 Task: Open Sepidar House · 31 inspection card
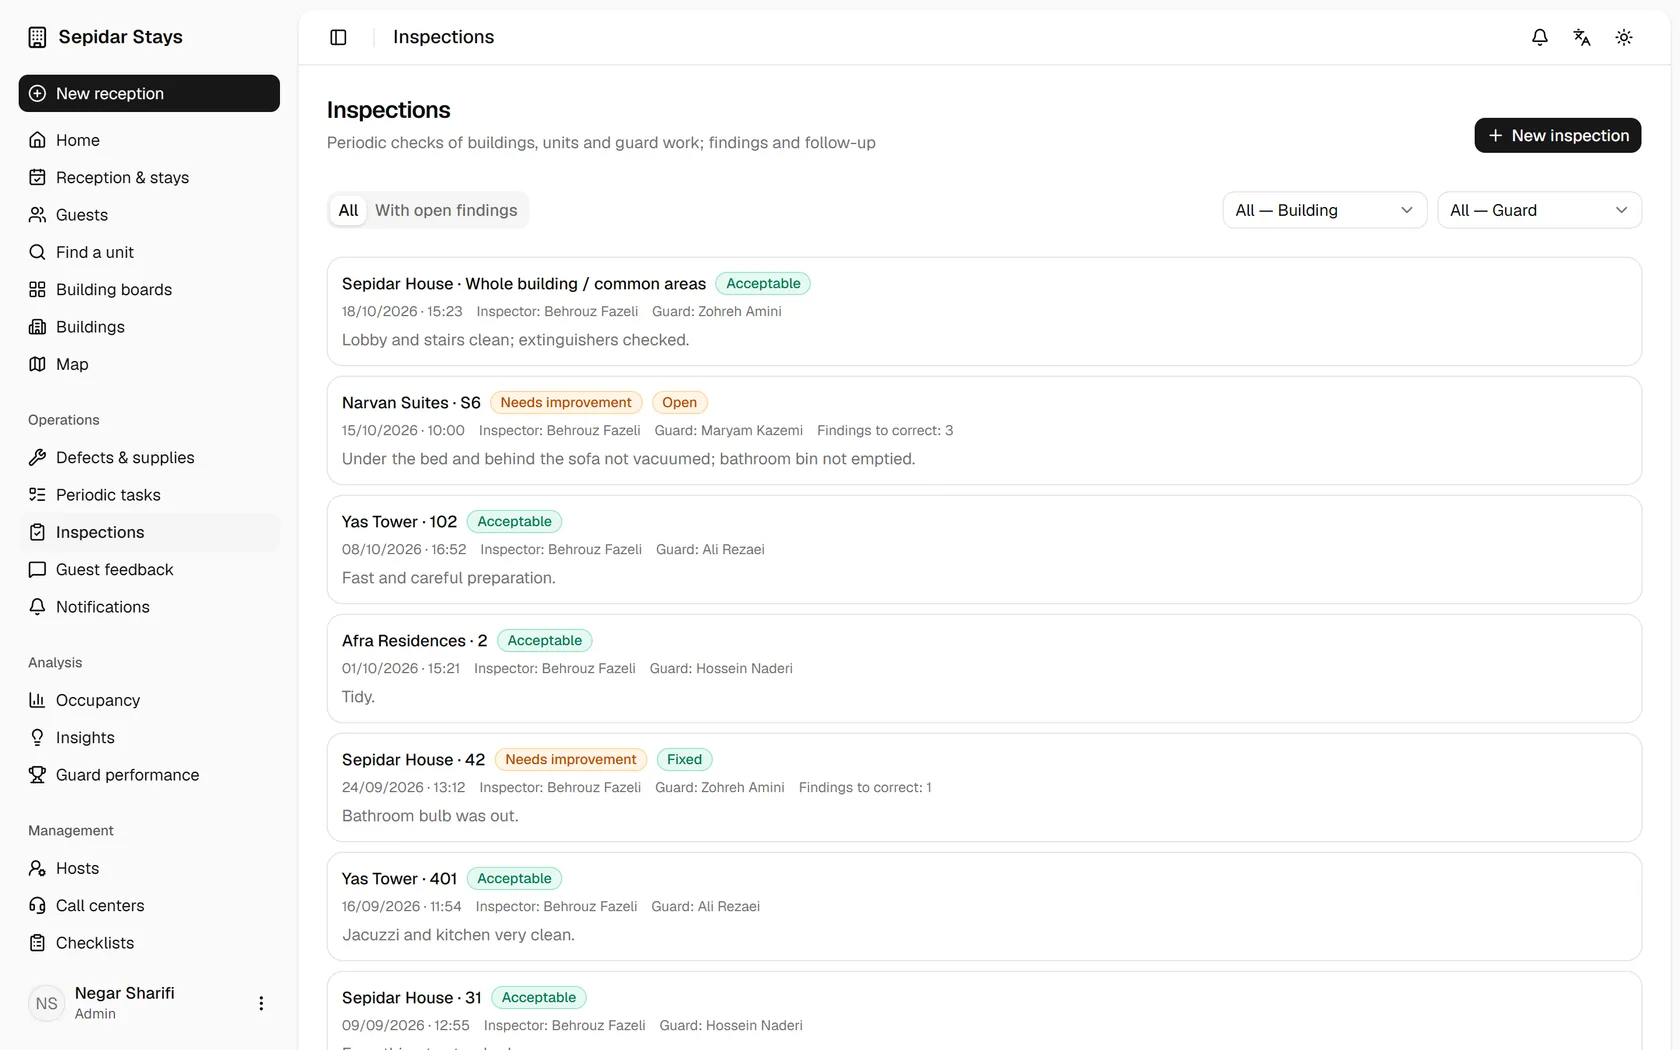(984, 1011)
